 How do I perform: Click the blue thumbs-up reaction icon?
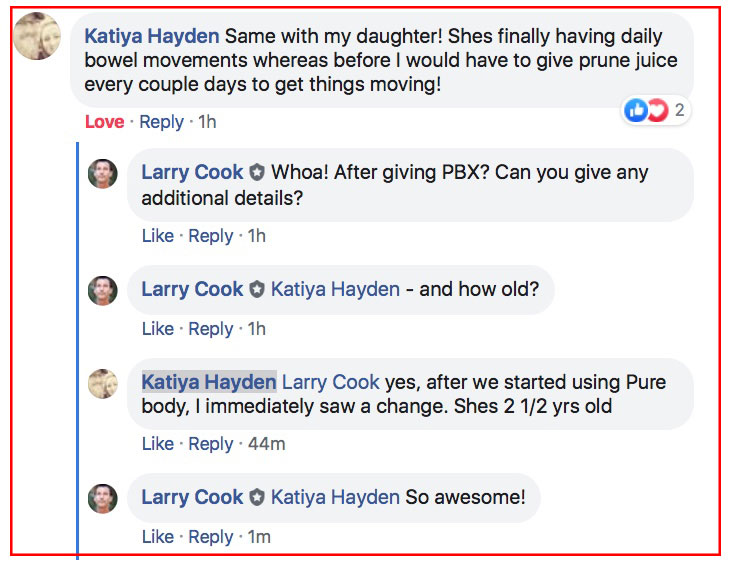[635, 110]
